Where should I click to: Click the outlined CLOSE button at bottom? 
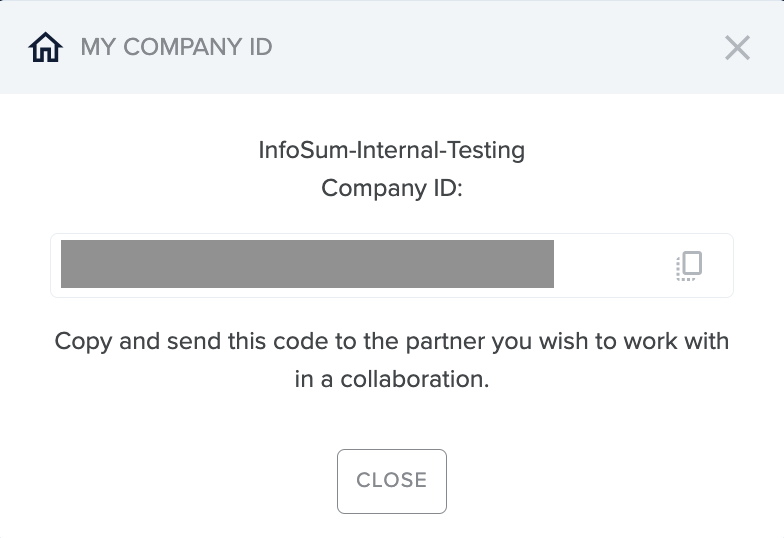click(392, 481)
